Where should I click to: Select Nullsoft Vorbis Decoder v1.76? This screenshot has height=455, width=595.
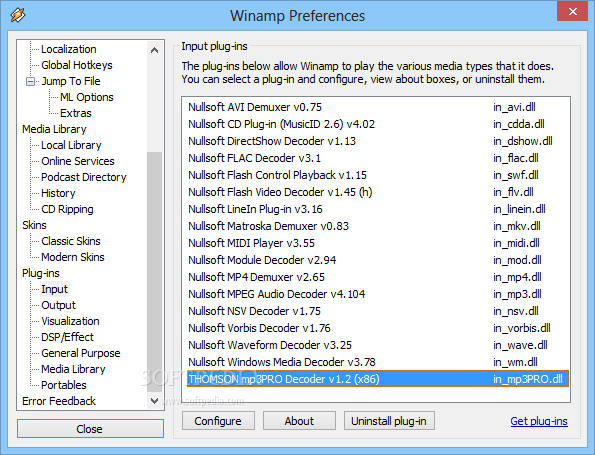pyautogui.click(x=378, y=328)
